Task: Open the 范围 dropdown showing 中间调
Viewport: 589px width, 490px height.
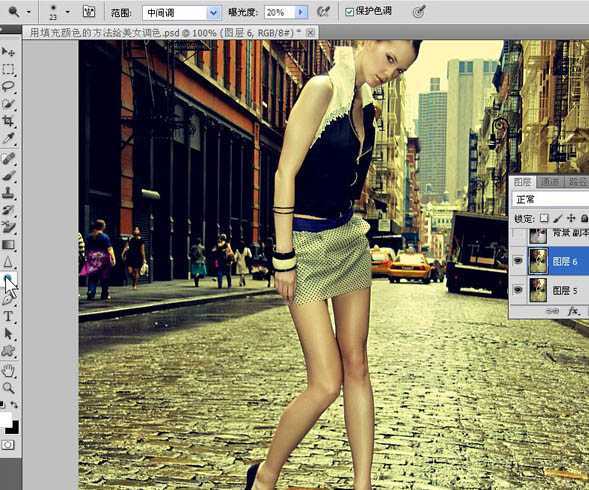Action: (181, 13)
